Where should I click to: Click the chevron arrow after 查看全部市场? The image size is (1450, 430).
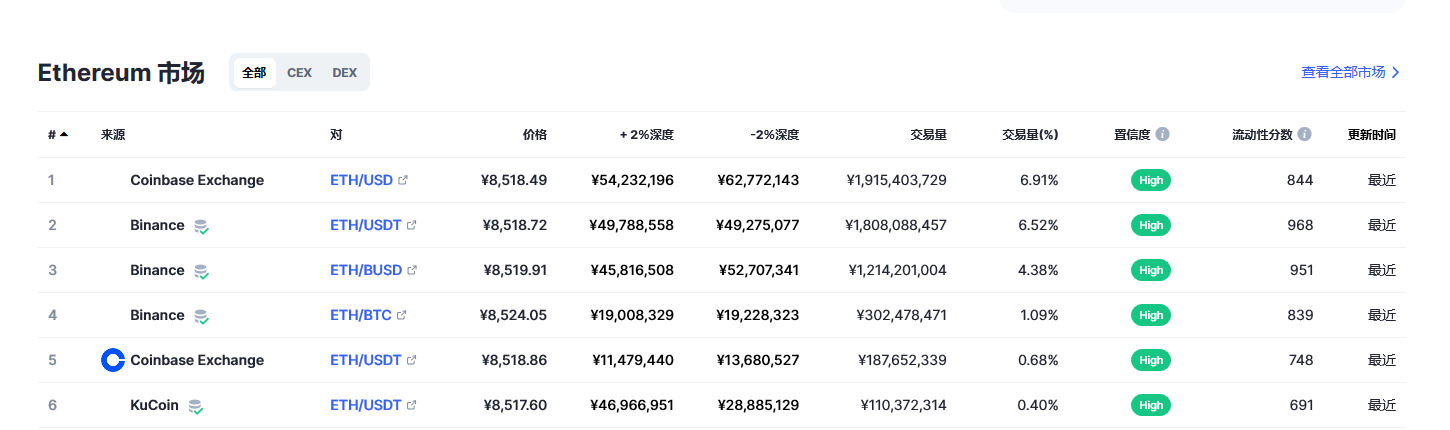pos(1396,72)
